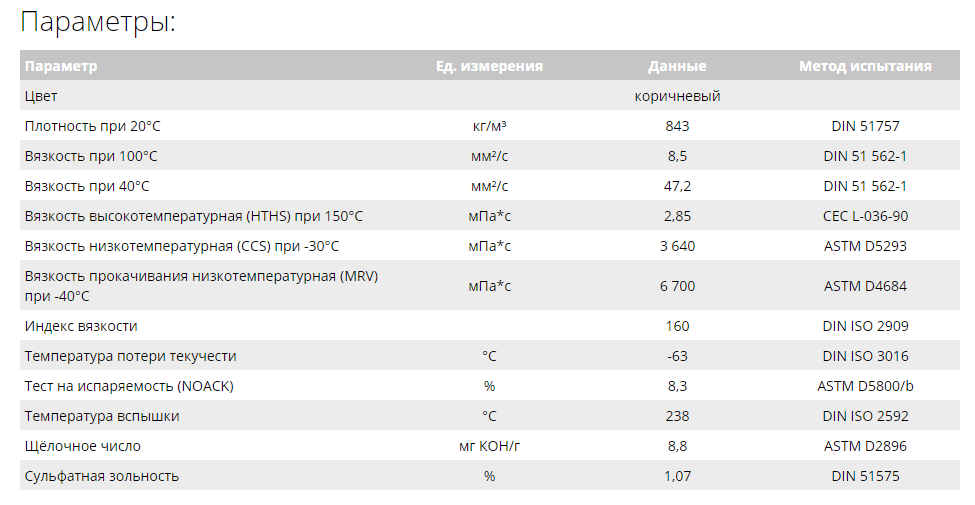Select the DIN ISO 2592 method cell
Image resolution: width=975 pixels, height=505 pixels.
[865, 416]
